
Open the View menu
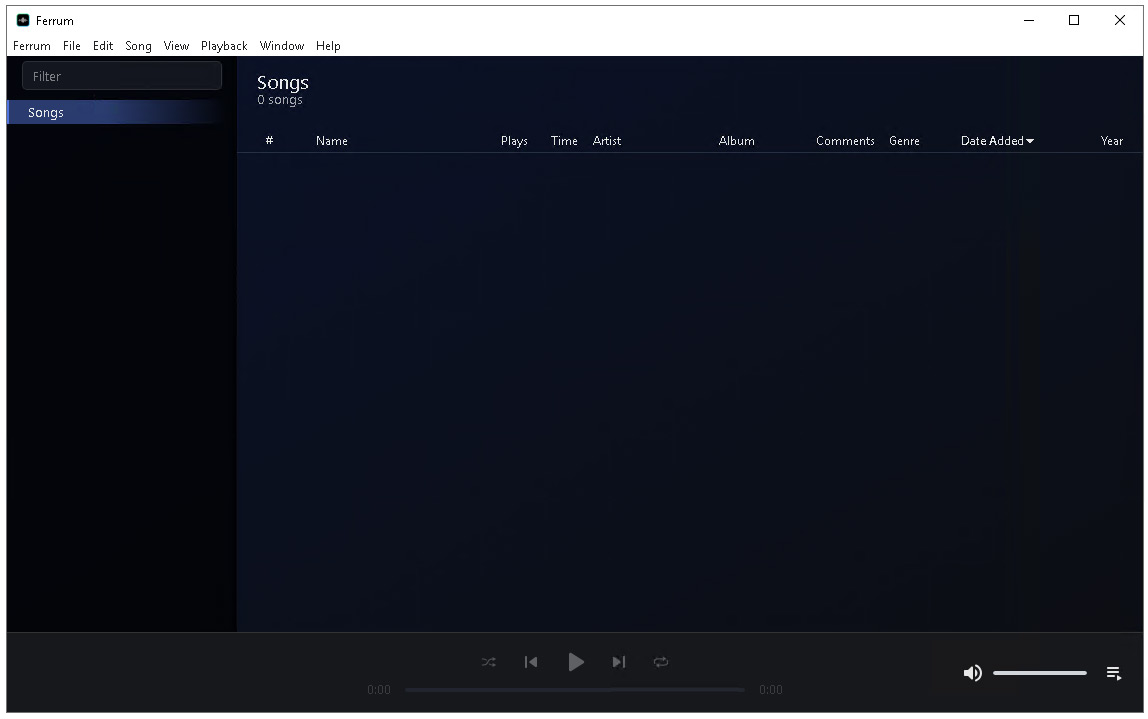[176, 45]
